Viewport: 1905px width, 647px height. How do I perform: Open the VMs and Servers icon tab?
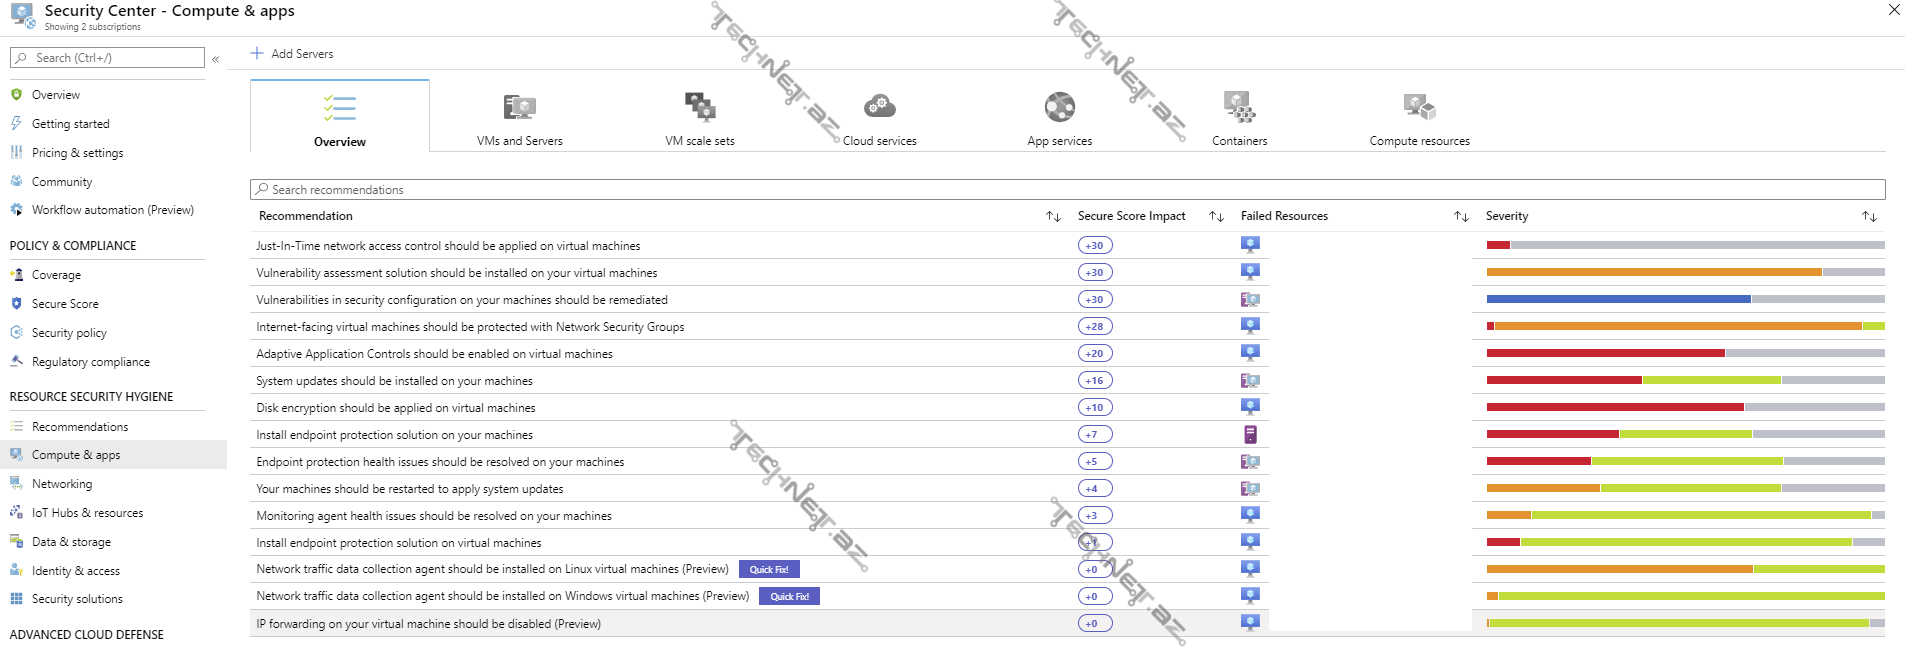pos(519,107)
